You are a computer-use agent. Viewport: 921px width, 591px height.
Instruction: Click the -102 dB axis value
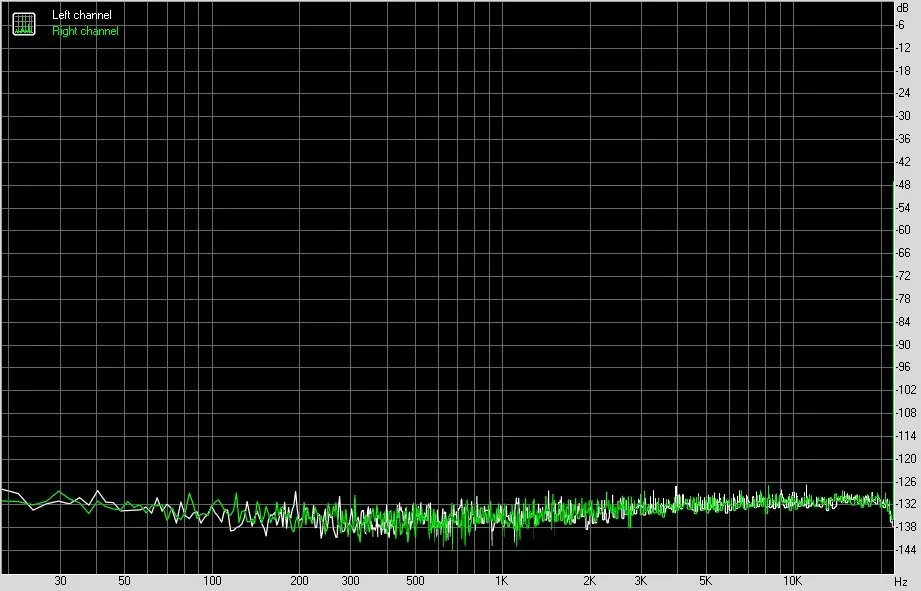click(905, 389)
